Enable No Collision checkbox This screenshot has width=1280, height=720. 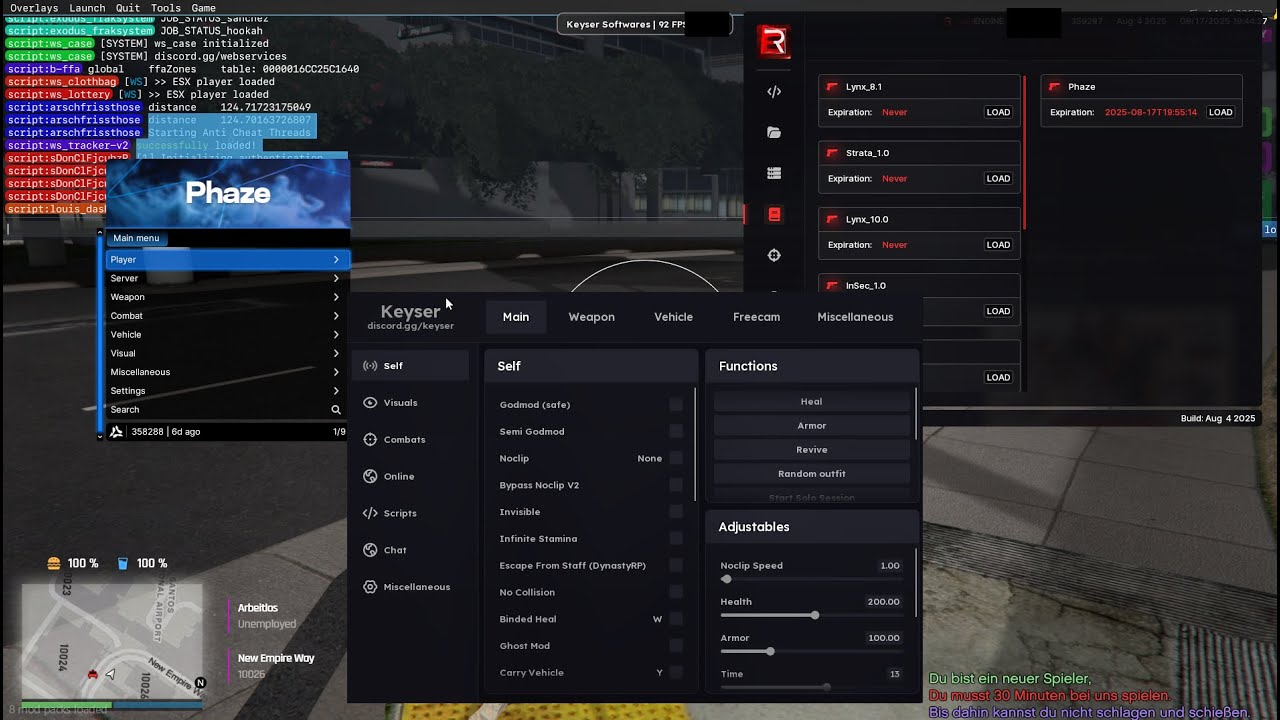676,592
